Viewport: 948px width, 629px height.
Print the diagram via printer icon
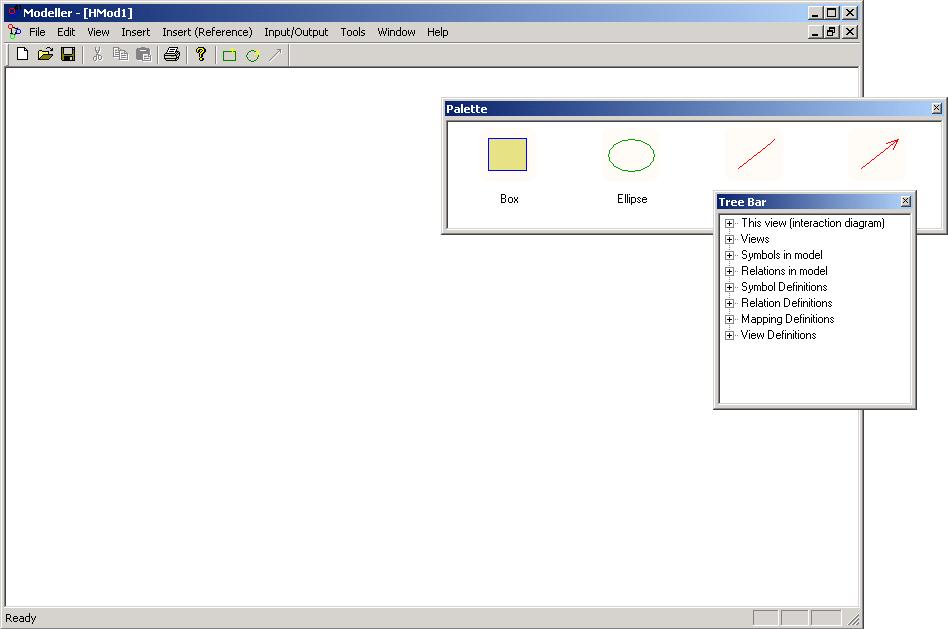tap(172, 54)
